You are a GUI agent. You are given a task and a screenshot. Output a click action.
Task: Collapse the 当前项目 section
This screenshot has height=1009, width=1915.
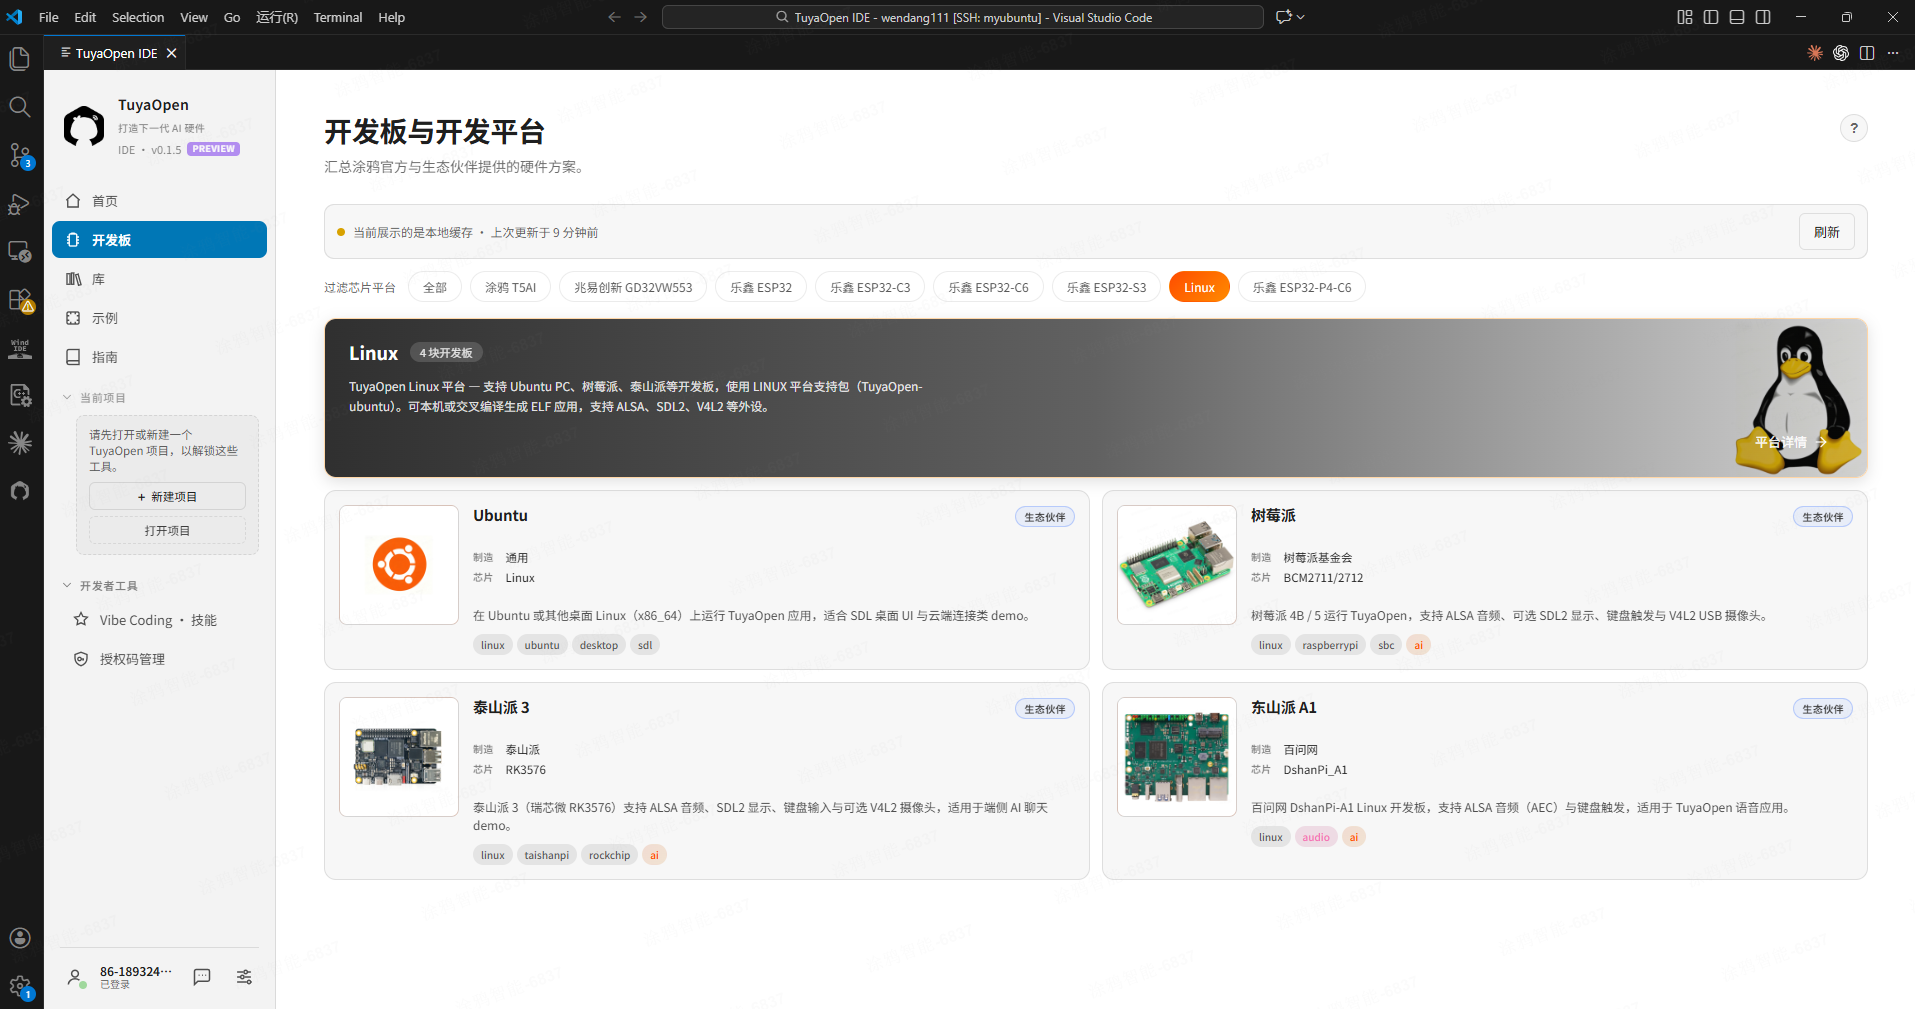click(94, 398)
